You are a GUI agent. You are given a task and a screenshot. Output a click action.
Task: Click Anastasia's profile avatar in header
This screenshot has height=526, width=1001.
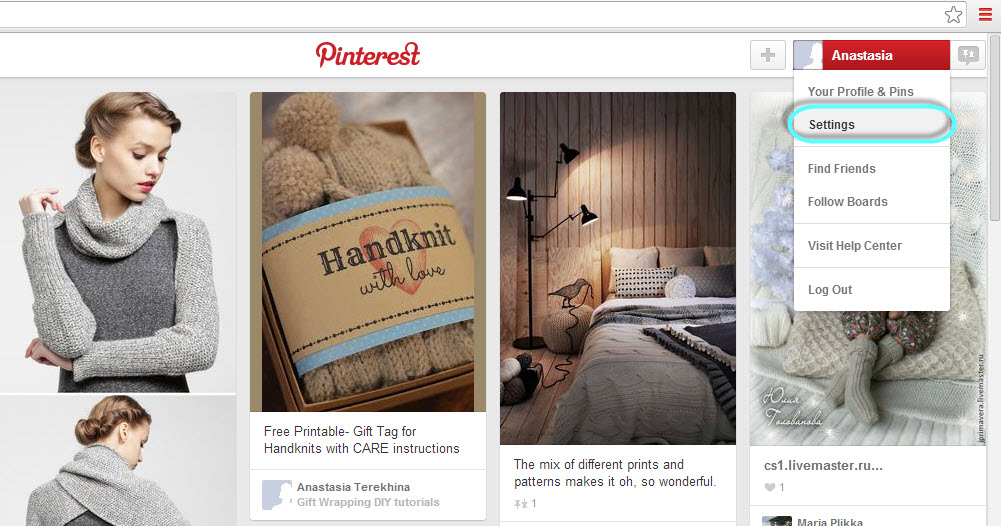pos(808,56)
